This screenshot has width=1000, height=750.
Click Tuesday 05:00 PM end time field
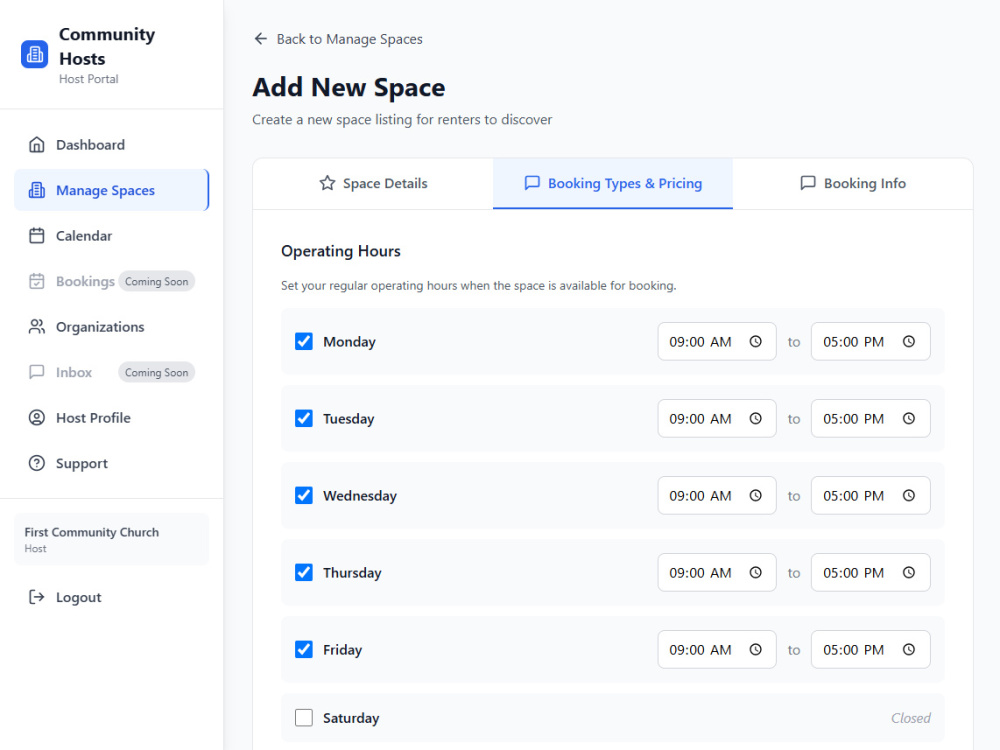coord(871,418)
